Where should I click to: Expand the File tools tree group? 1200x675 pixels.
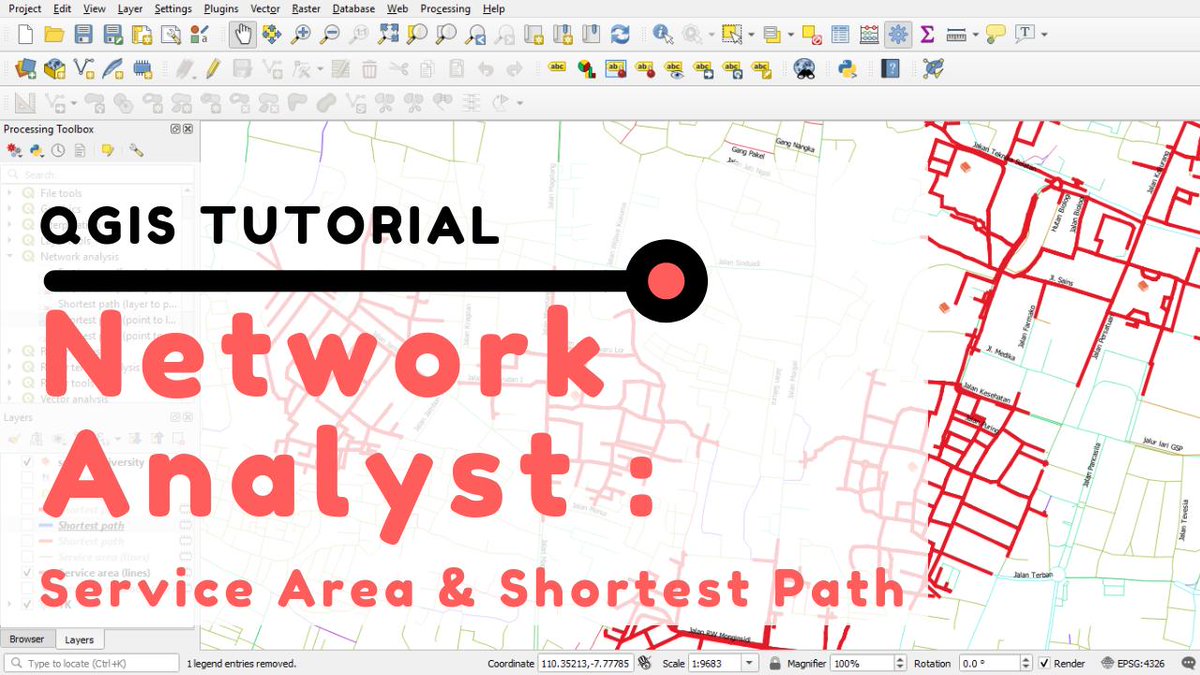[11, 193]
